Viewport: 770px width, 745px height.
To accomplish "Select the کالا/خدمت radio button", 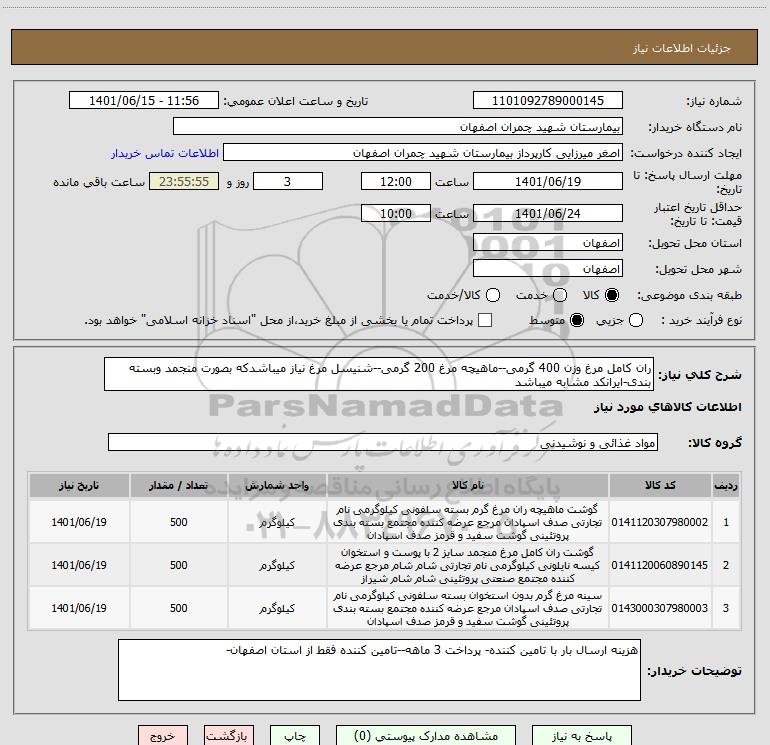I will [493, 295].
